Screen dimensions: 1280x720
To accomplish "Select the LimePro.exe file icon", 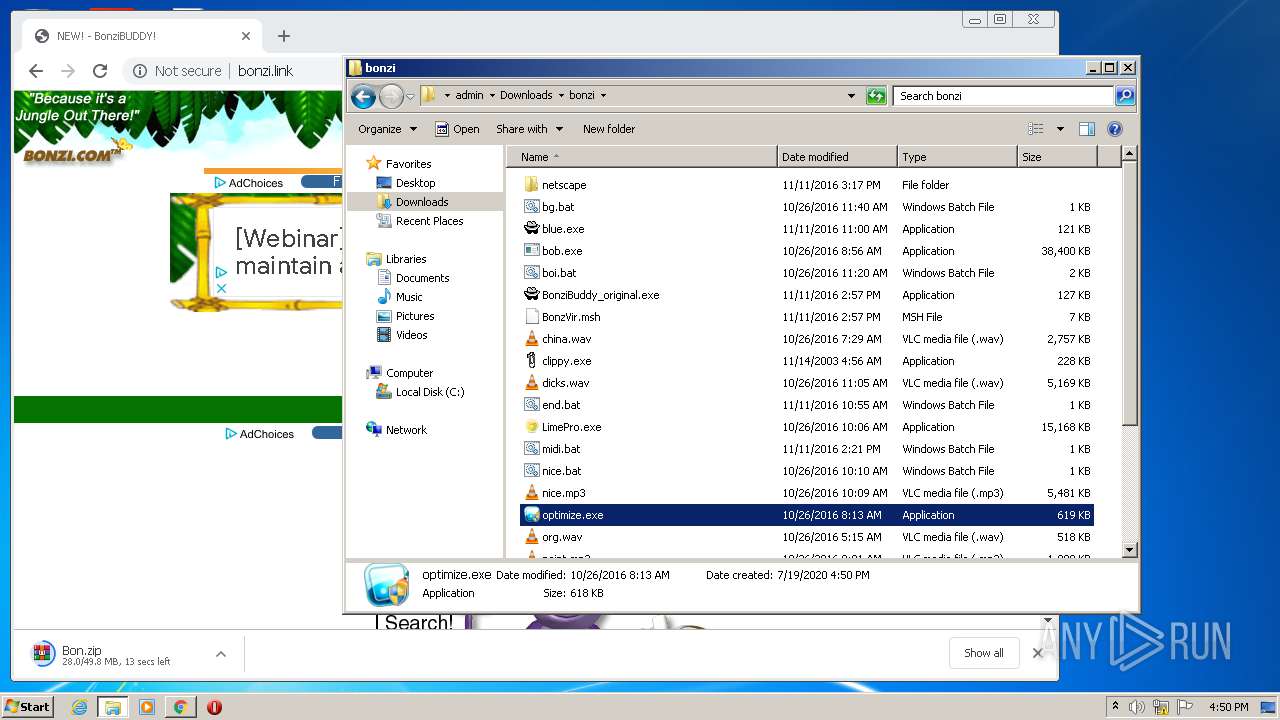I will click(x=532, y=427).
